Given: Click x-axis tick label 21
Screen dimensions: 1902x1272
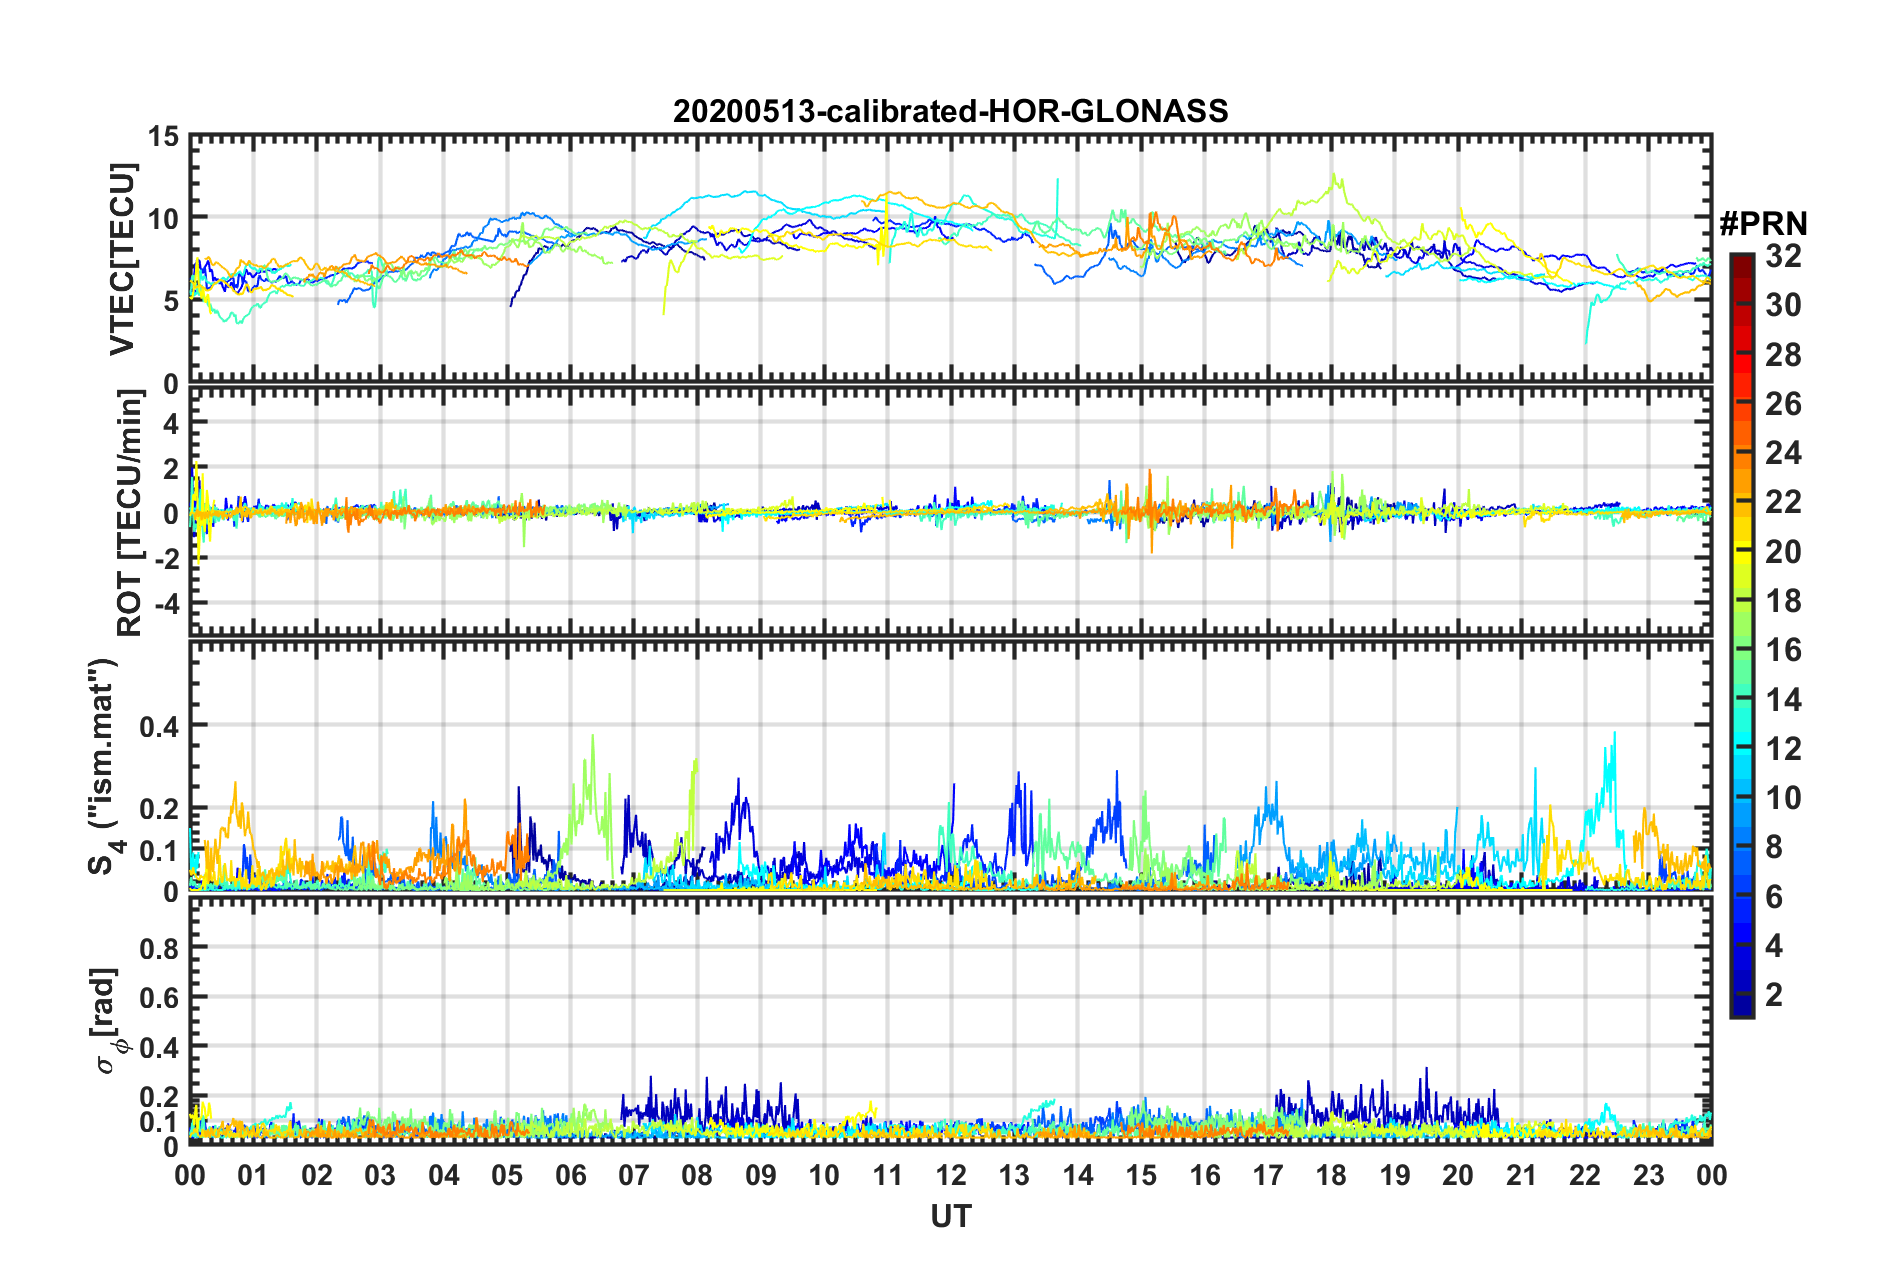Looking at the screenshot, I should (x=1521, y=1175).
